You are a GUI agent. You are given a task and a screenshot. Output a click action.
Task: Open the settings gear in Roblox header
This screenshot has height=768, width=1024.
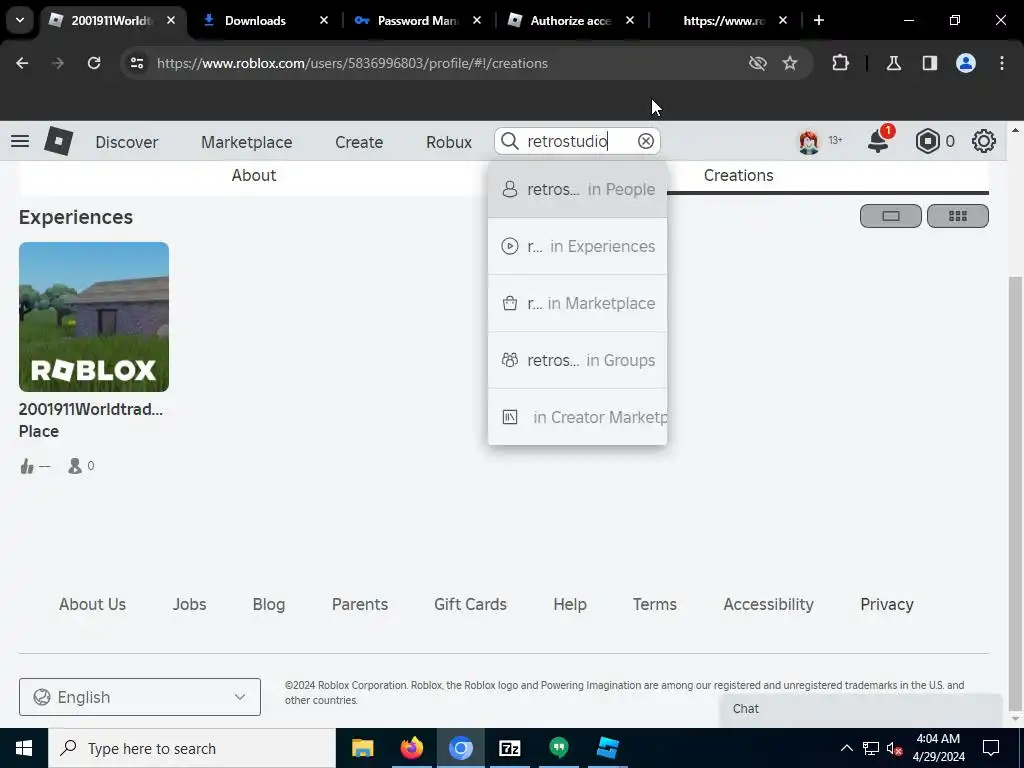984,141
